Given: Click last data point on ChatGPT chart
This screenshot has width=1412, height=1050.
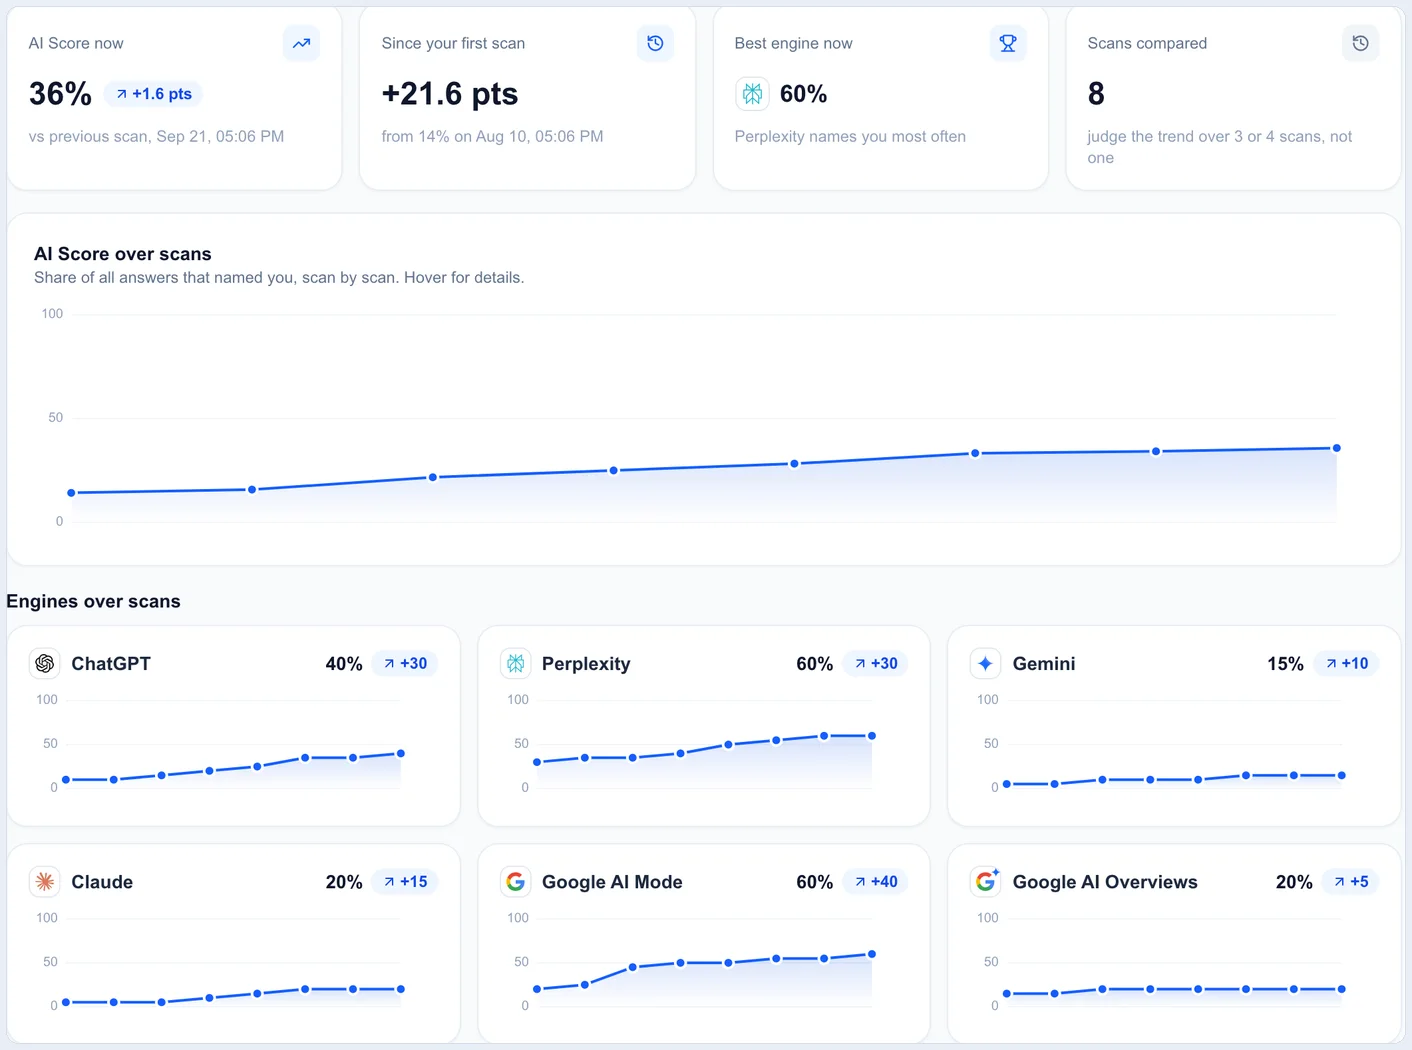Looking at the screenshot, I should tap(401, 753).
